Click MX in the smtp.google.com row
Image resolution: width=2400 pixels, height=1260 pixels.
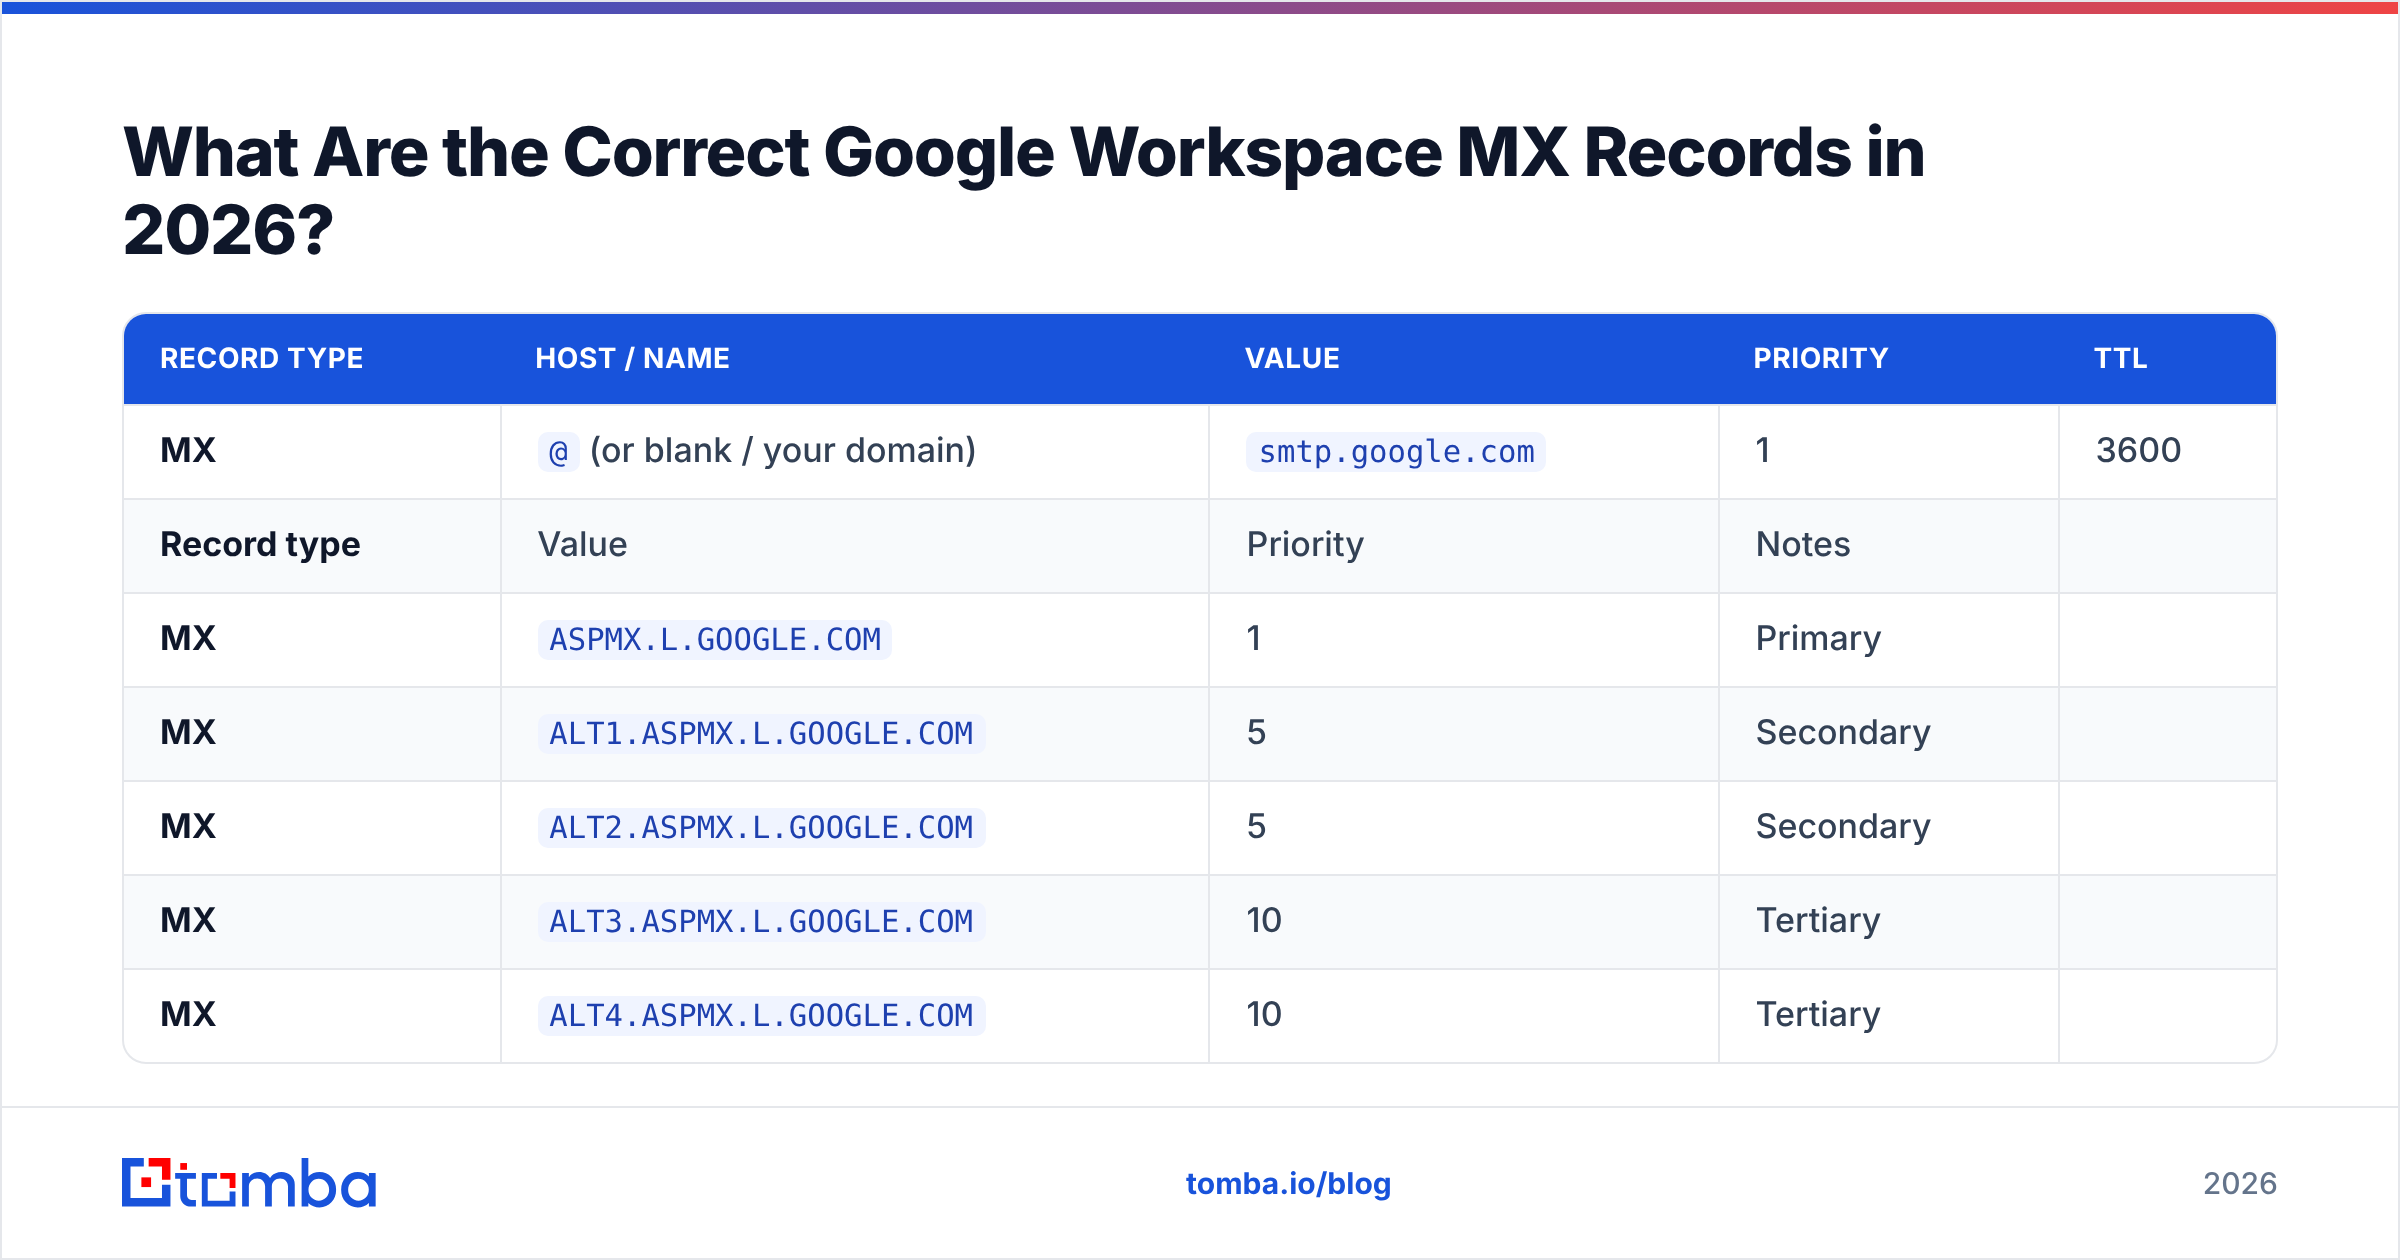(x=188, y=451)
